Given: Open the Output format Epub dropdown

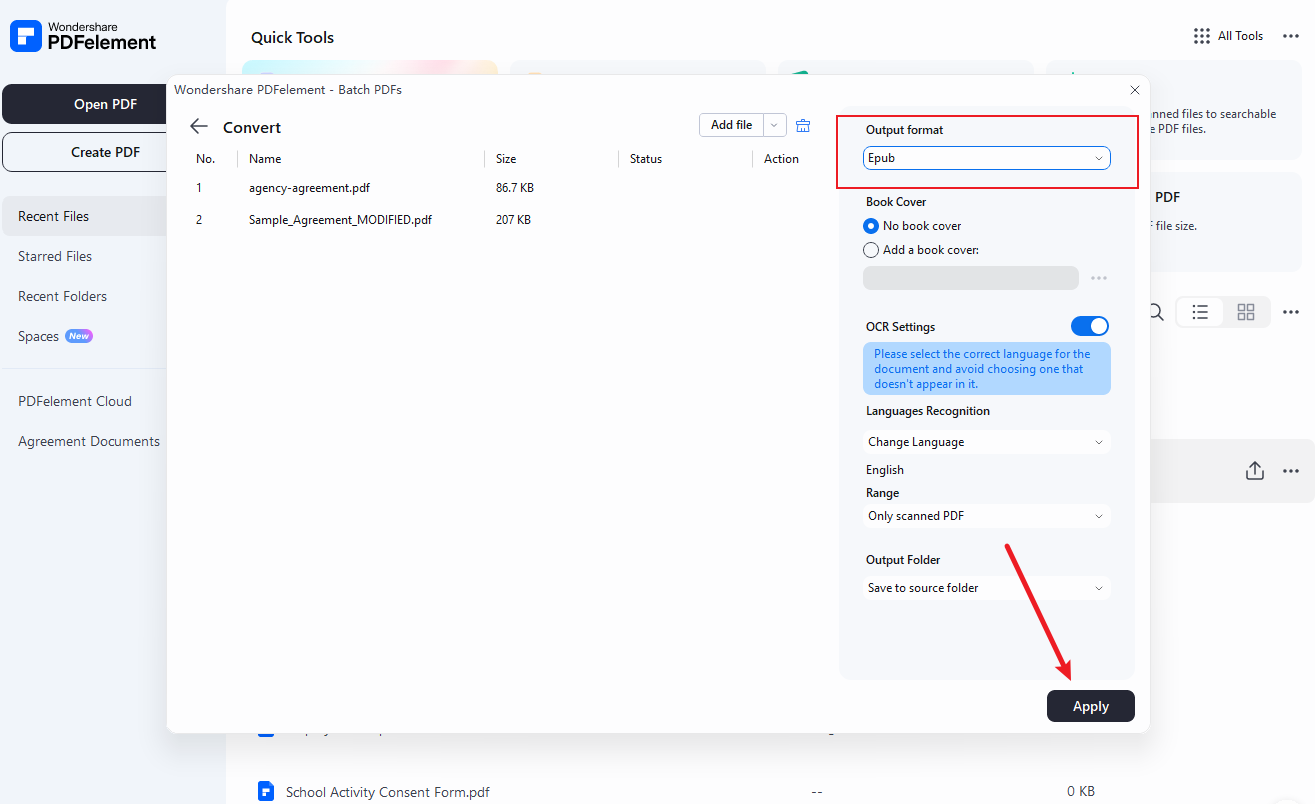Looking at the screenshot, I should tap(986, 158).
